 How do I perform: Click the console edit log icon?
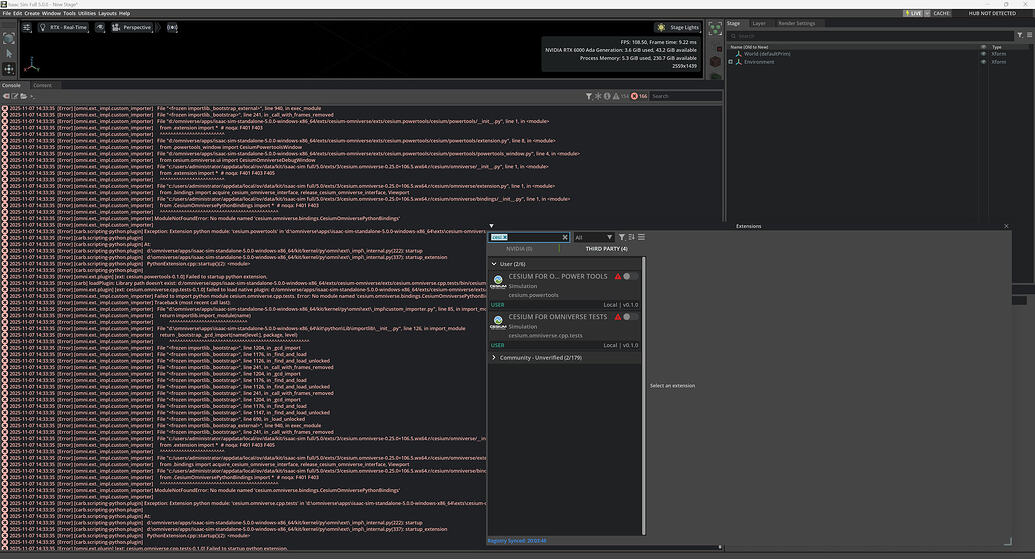point(15,96)
